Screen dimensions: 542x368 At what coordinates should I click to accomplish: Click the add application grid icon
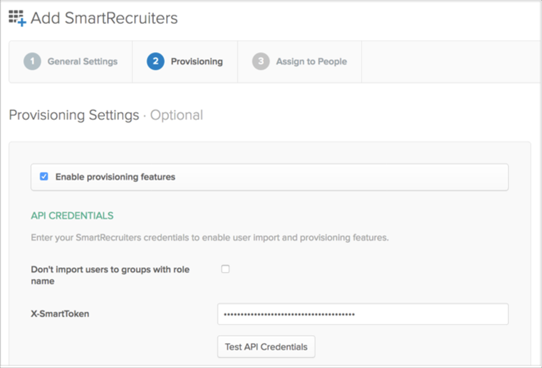point(17,18)
